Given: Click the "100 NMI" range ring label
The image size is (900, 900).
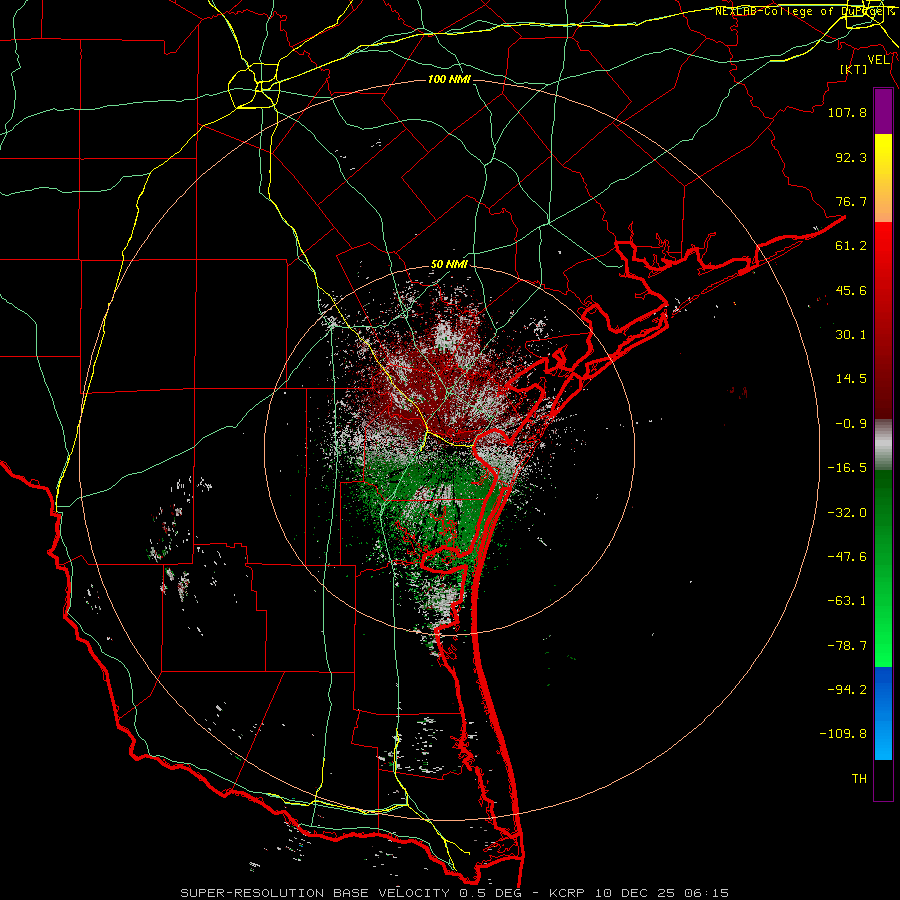Looking at the screenshot, I should tap(449, 79).
